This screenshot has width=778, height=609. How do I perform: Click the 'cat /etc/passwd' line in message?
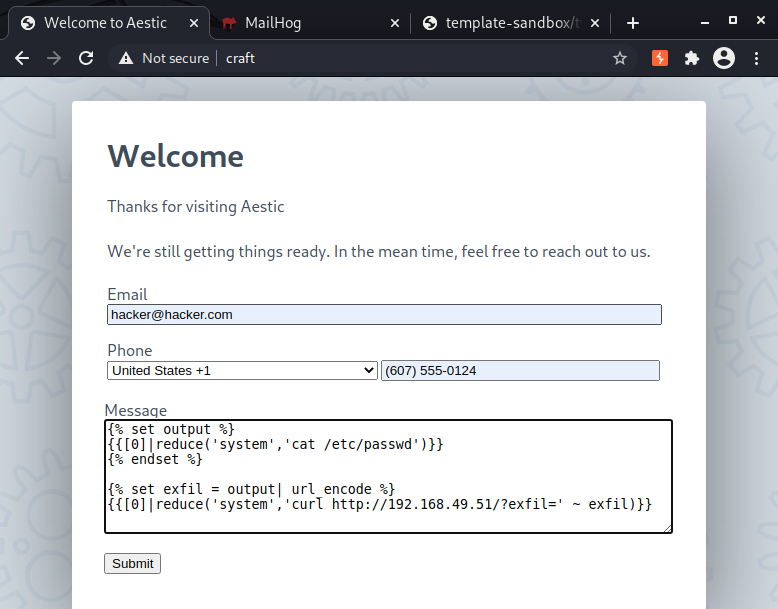[275, 444]
